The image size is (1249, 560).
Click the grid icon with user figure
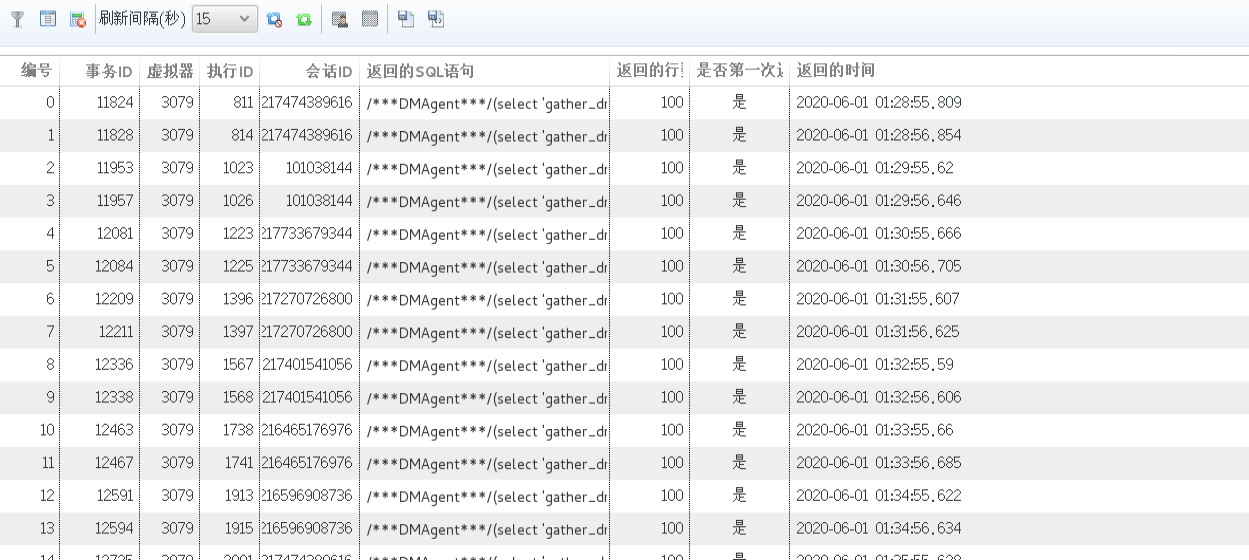point(340,19)
